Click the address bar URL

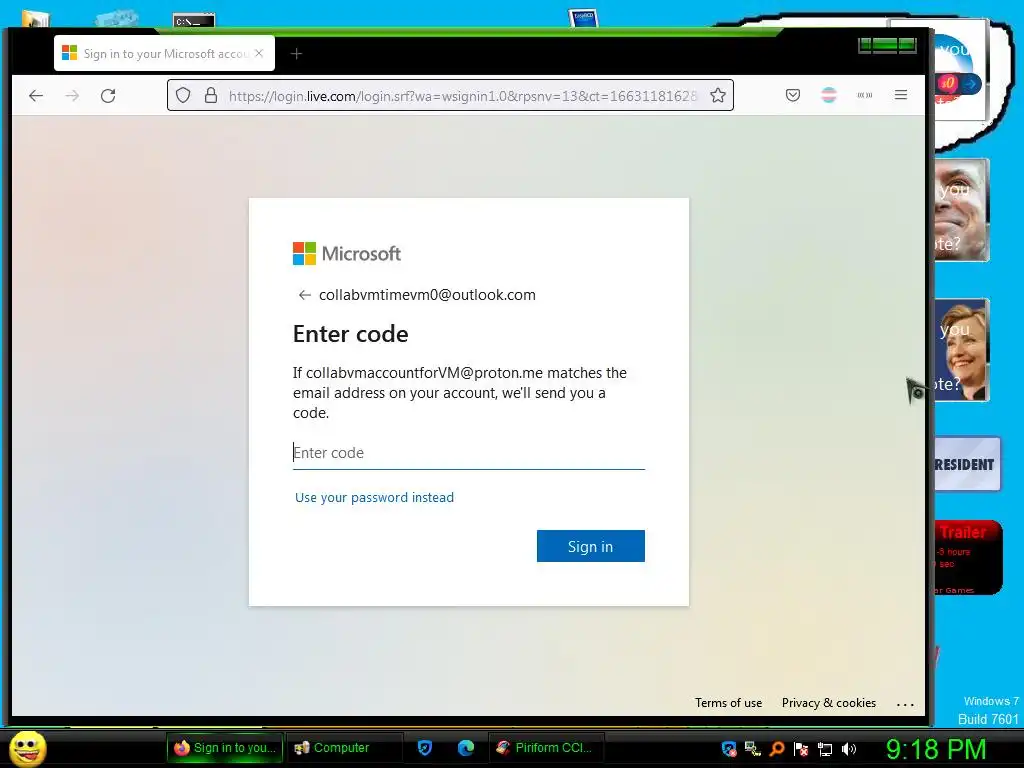(462, 96)
